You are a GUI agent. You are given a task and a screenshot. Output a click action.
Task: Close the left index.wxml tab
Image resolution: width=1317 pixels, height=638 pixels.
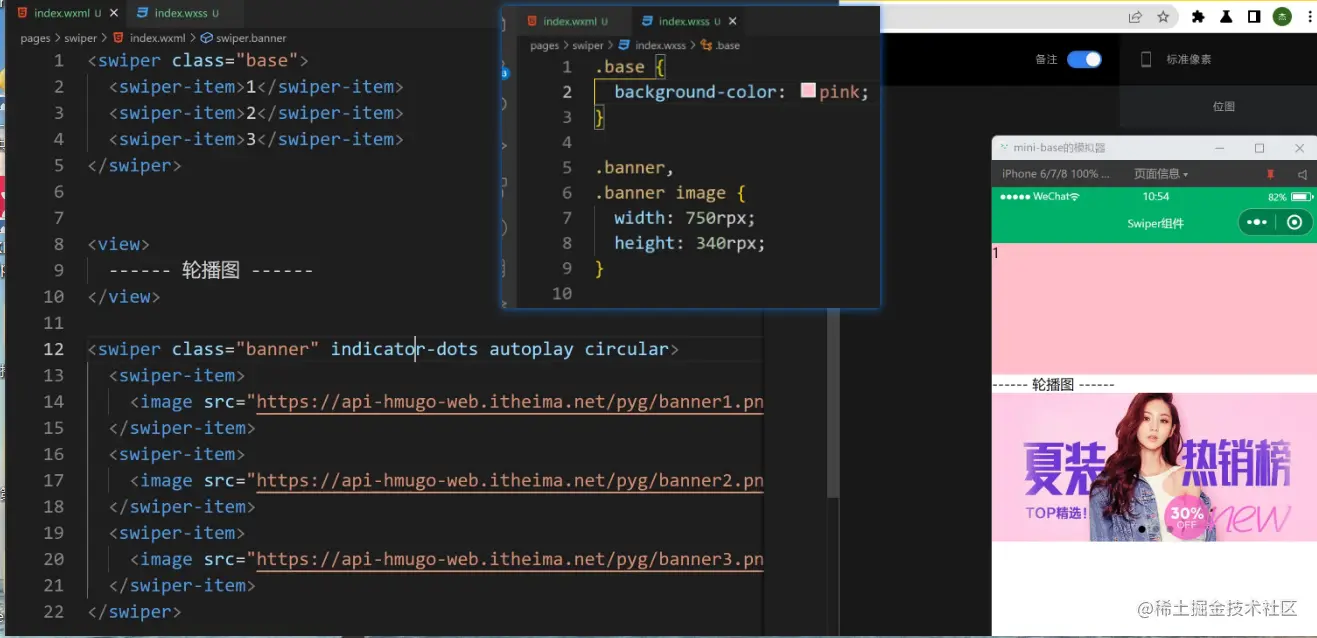pos(113,13)
